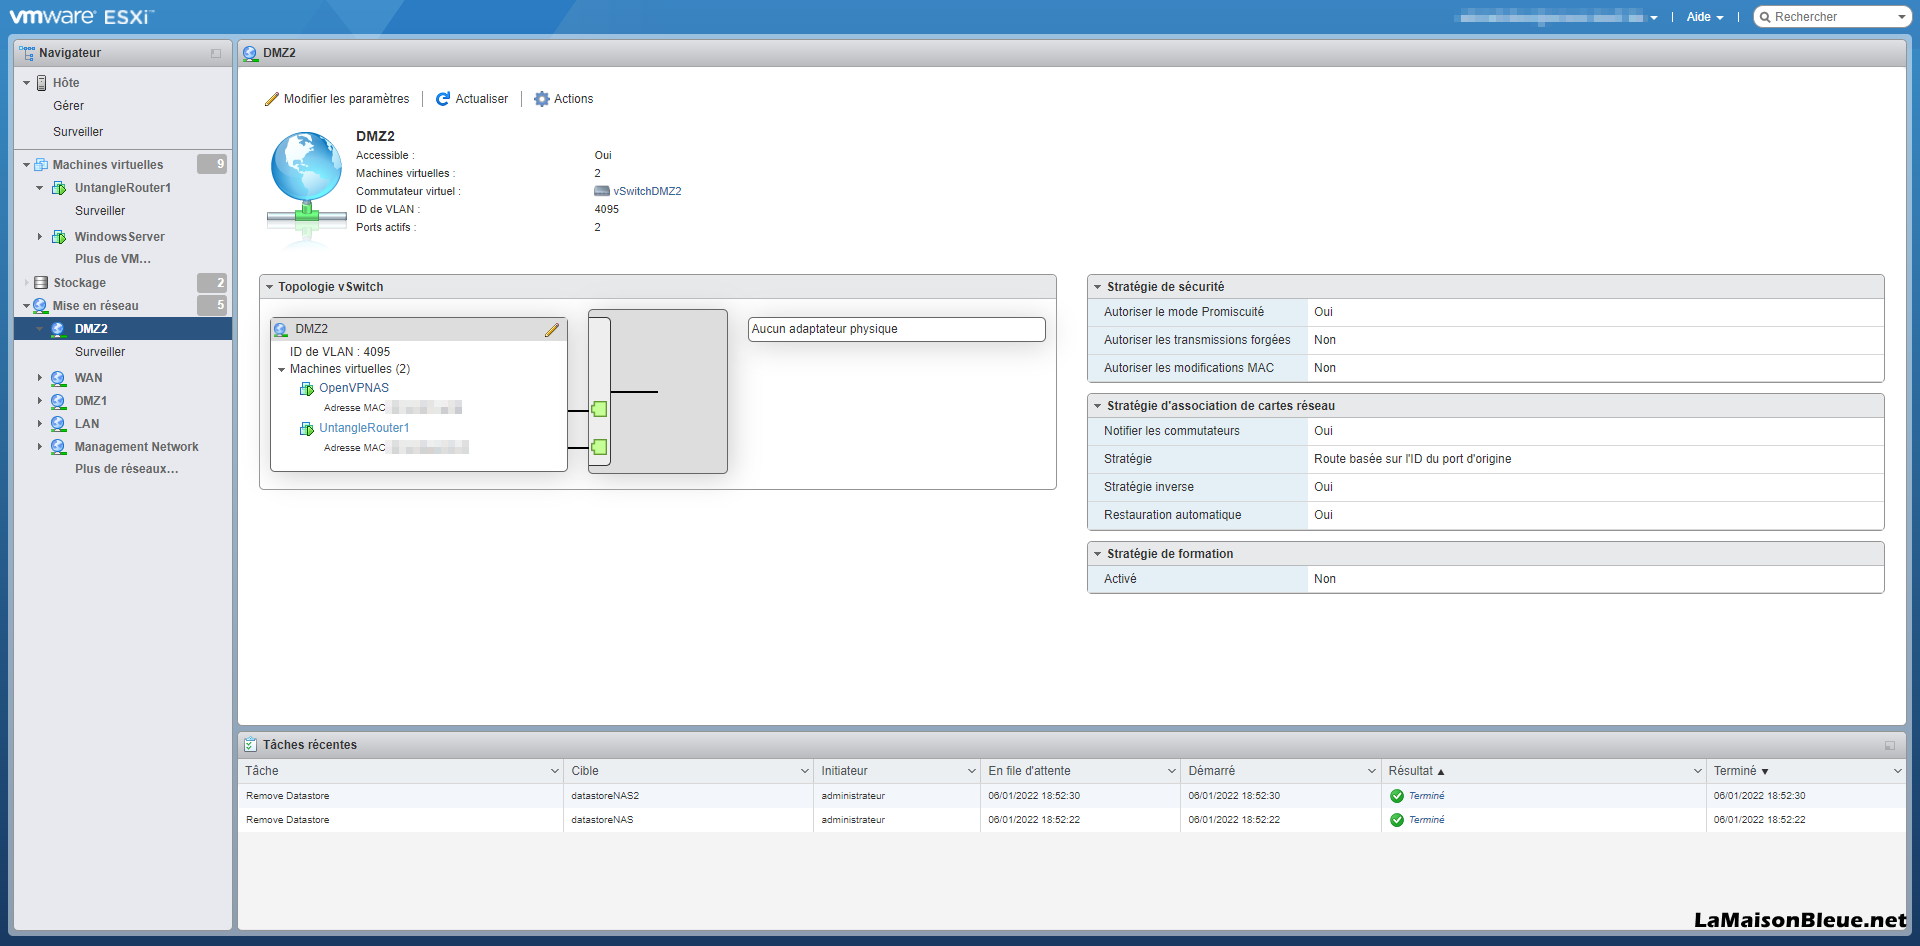Click the Actualiser button
This screenshot has width=1920, height=946.
(x=472, y=99)
